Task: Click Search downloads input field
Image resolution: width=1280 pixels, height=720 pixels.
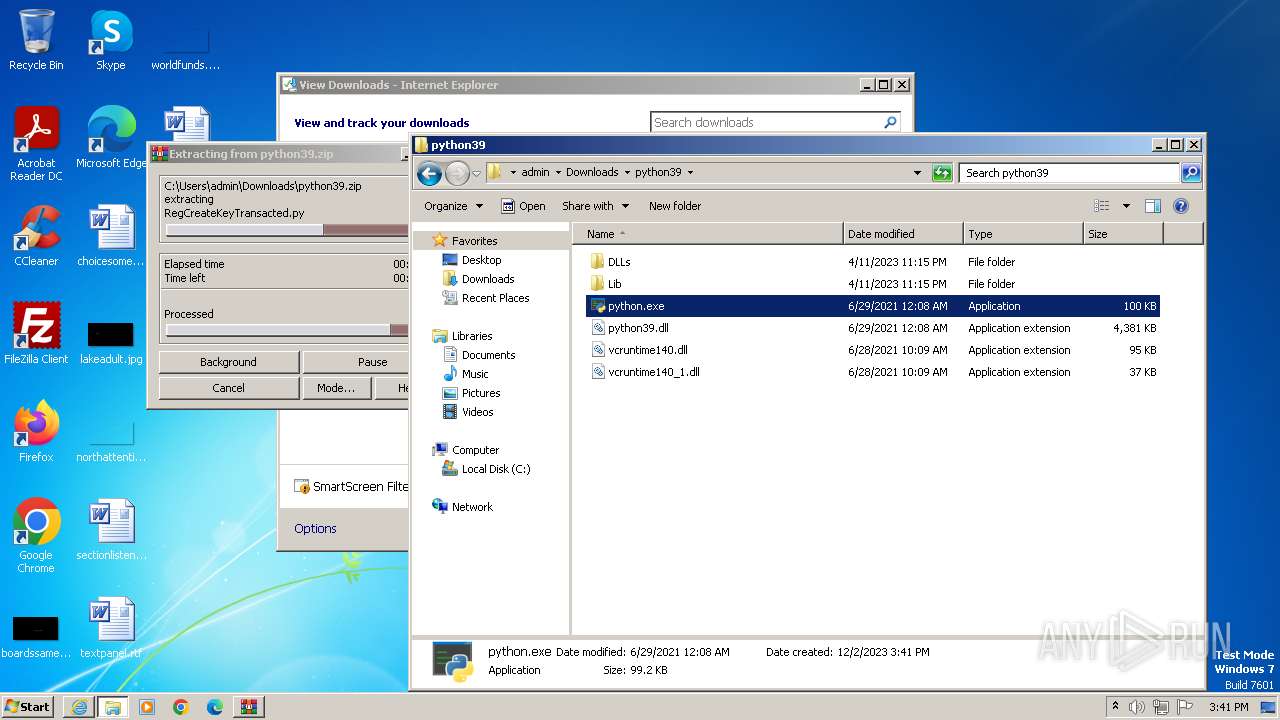Action: coord(766,122)
